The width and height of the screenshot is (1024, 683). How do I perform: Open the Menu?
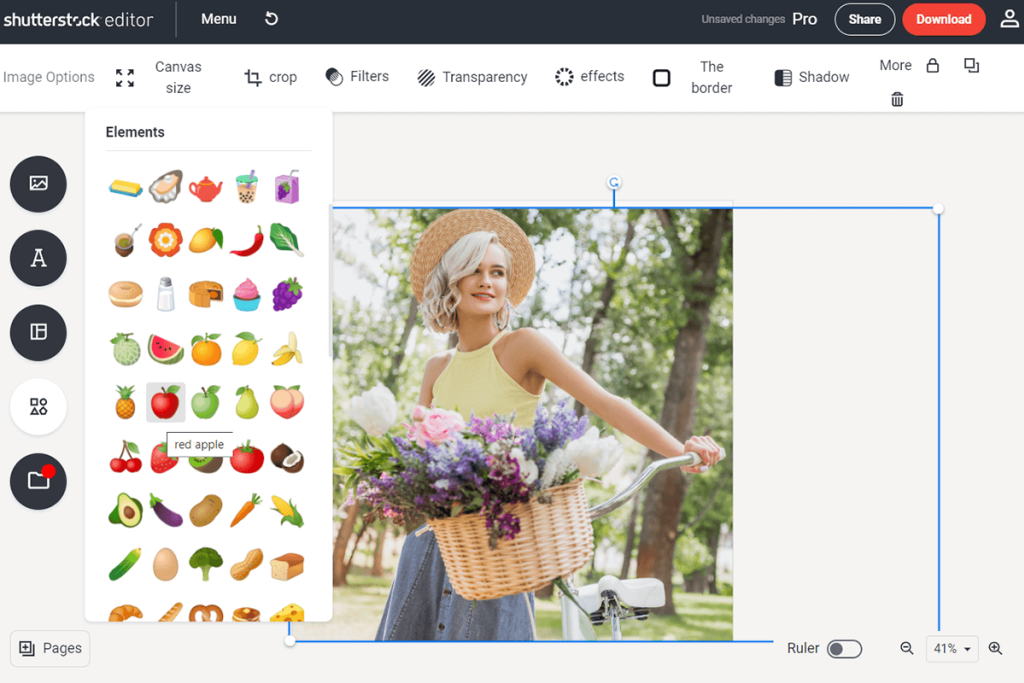point(218,18)
